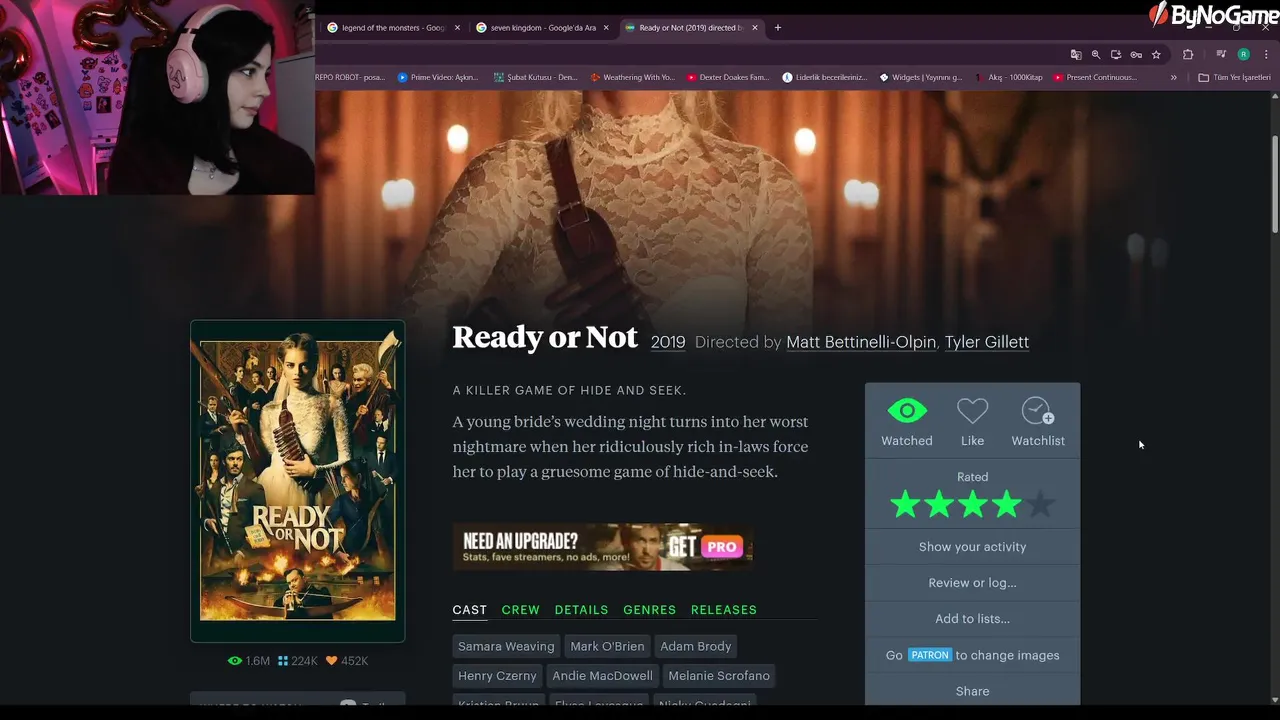Open Andie MacDowell cast page
Viewport: 1280px width, 720px height.
tap(602, 676)
